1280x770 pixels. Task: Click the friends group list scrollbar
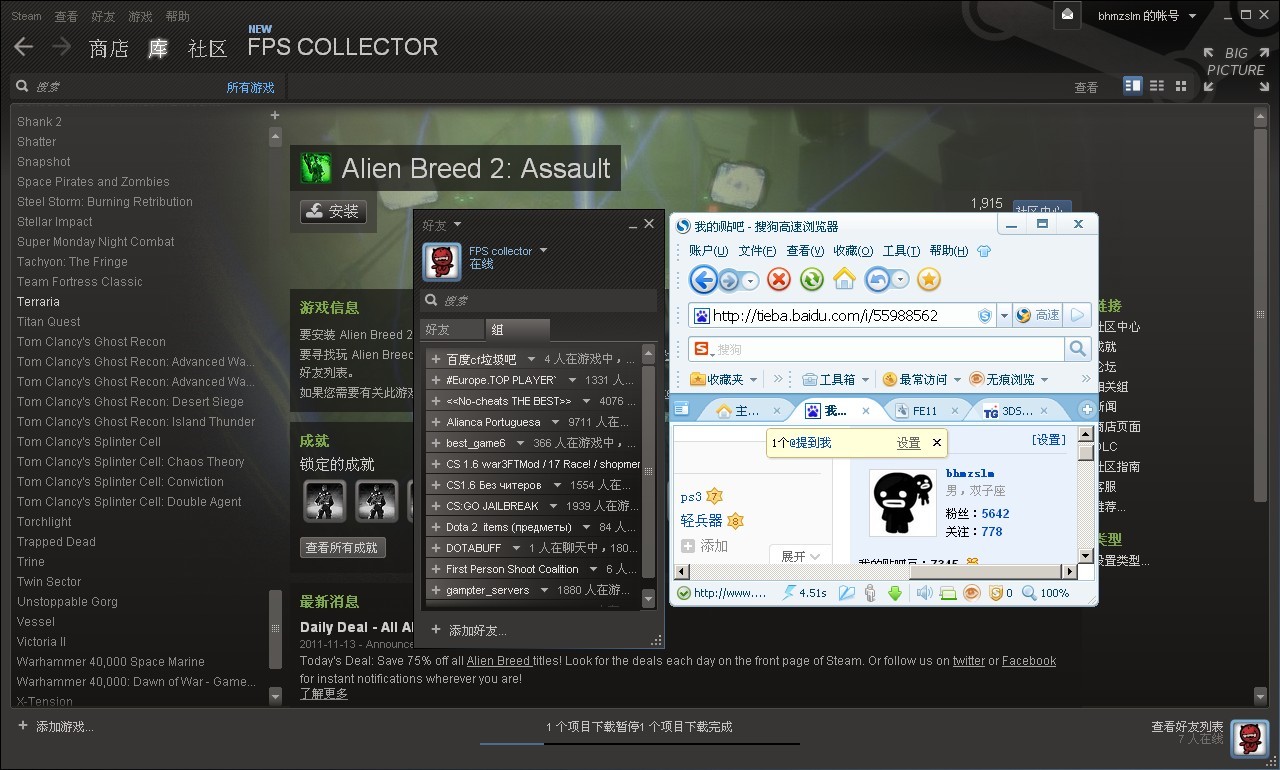coord(648,469)
